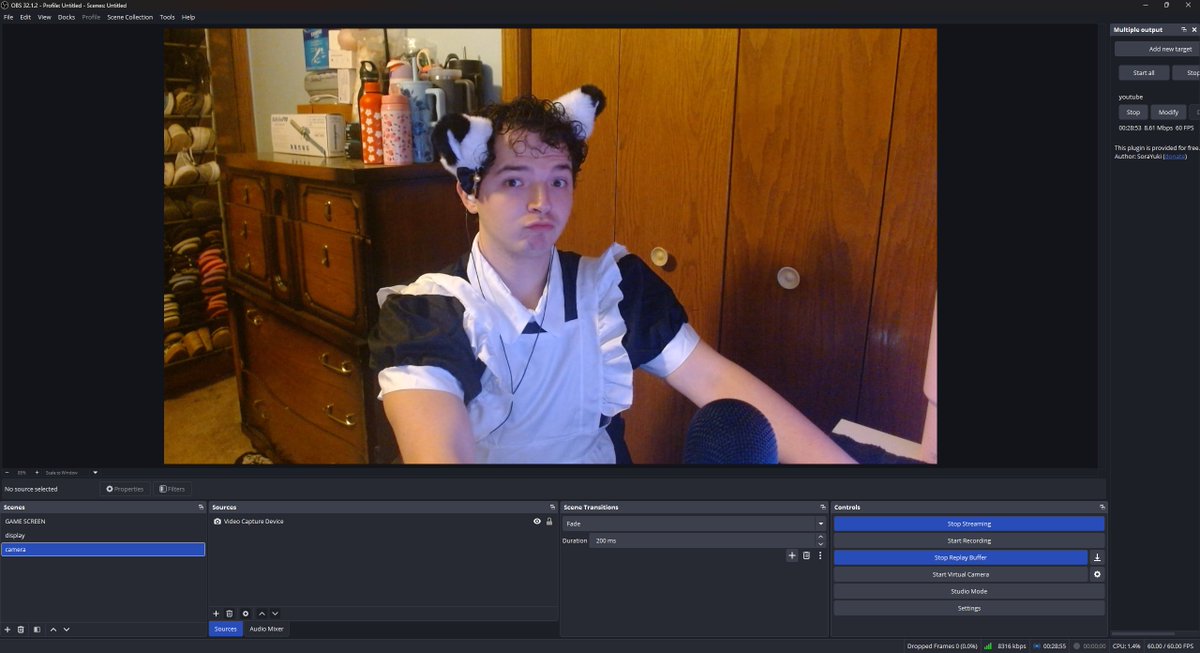
Task: Stop the youtube output
Action: point(1133,113)
